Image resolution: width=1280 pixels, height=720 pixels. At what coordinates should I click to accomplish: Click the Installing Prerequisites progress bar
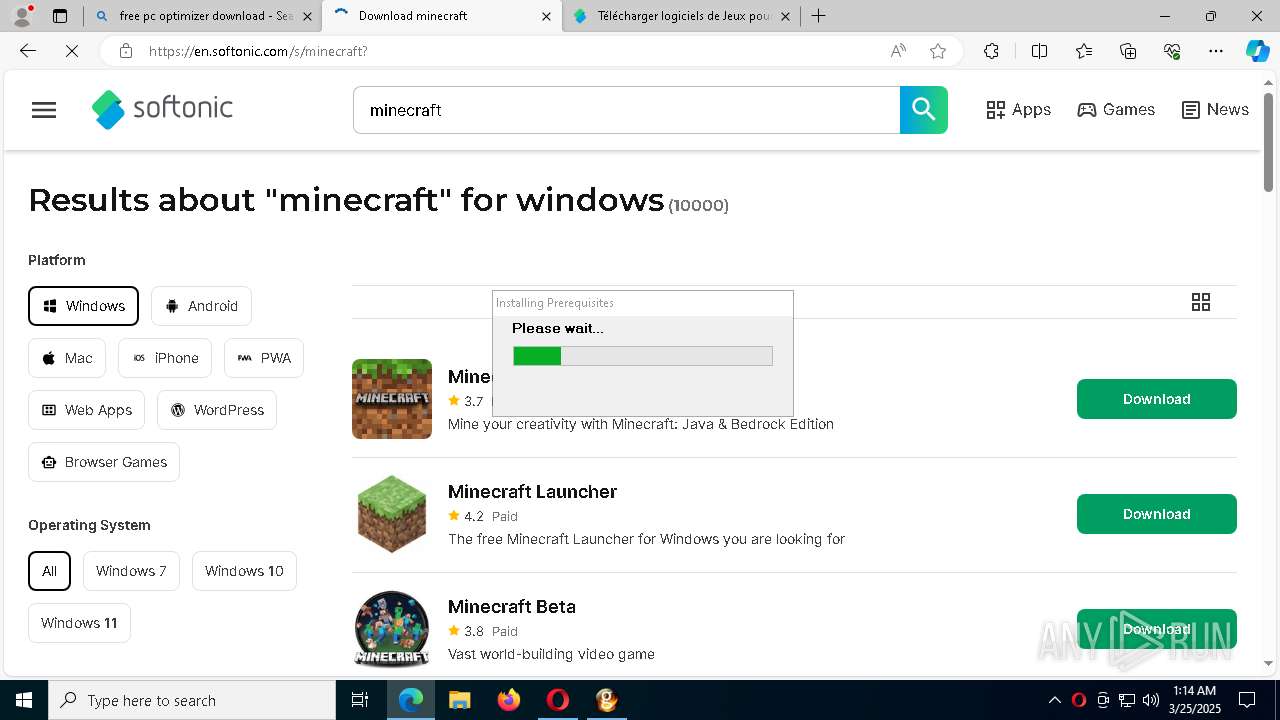coord(642,356)
